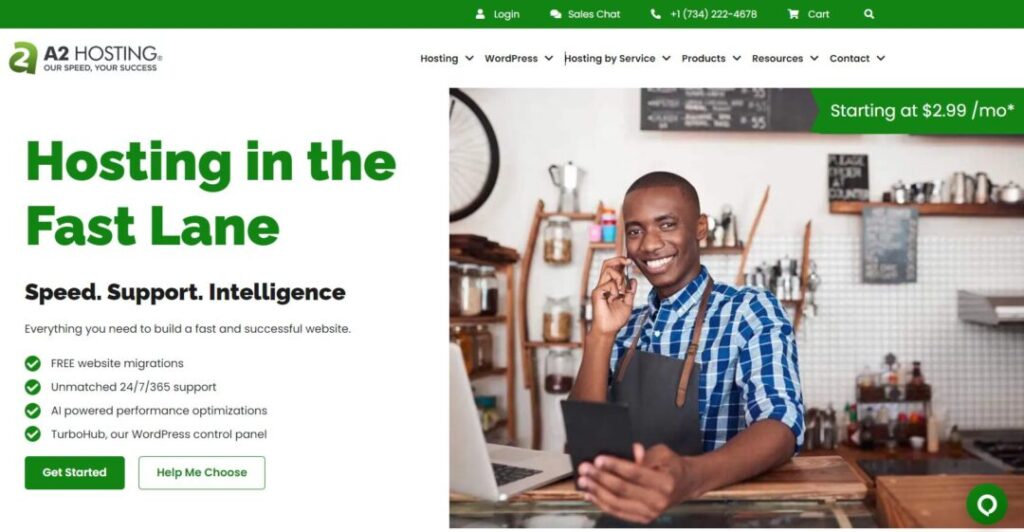
Task: Click the A2 Hosting logo
Action: click(x=86, y=58)
